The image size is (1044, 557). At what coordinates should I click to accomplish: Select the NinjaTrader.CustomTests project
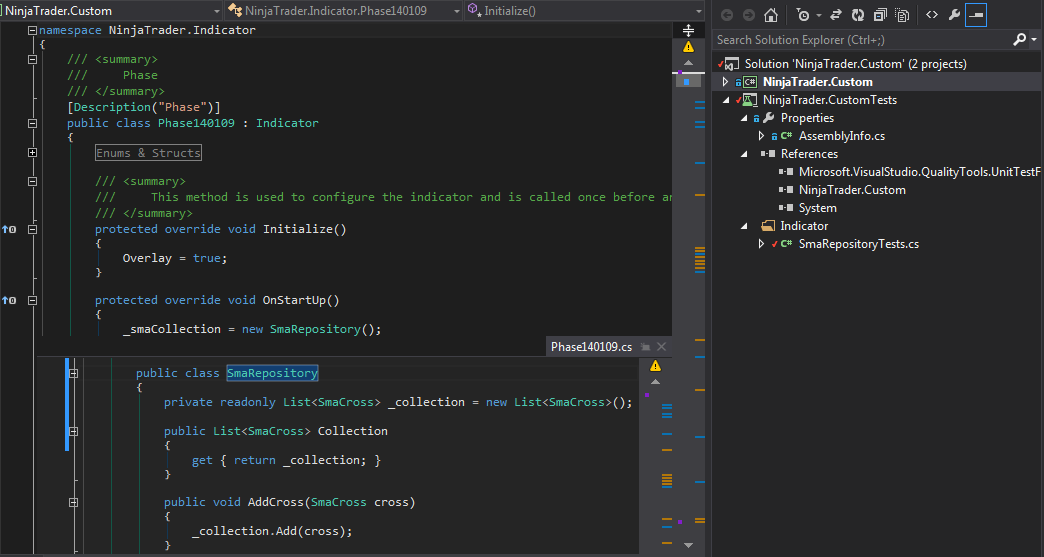click(830, 100)
